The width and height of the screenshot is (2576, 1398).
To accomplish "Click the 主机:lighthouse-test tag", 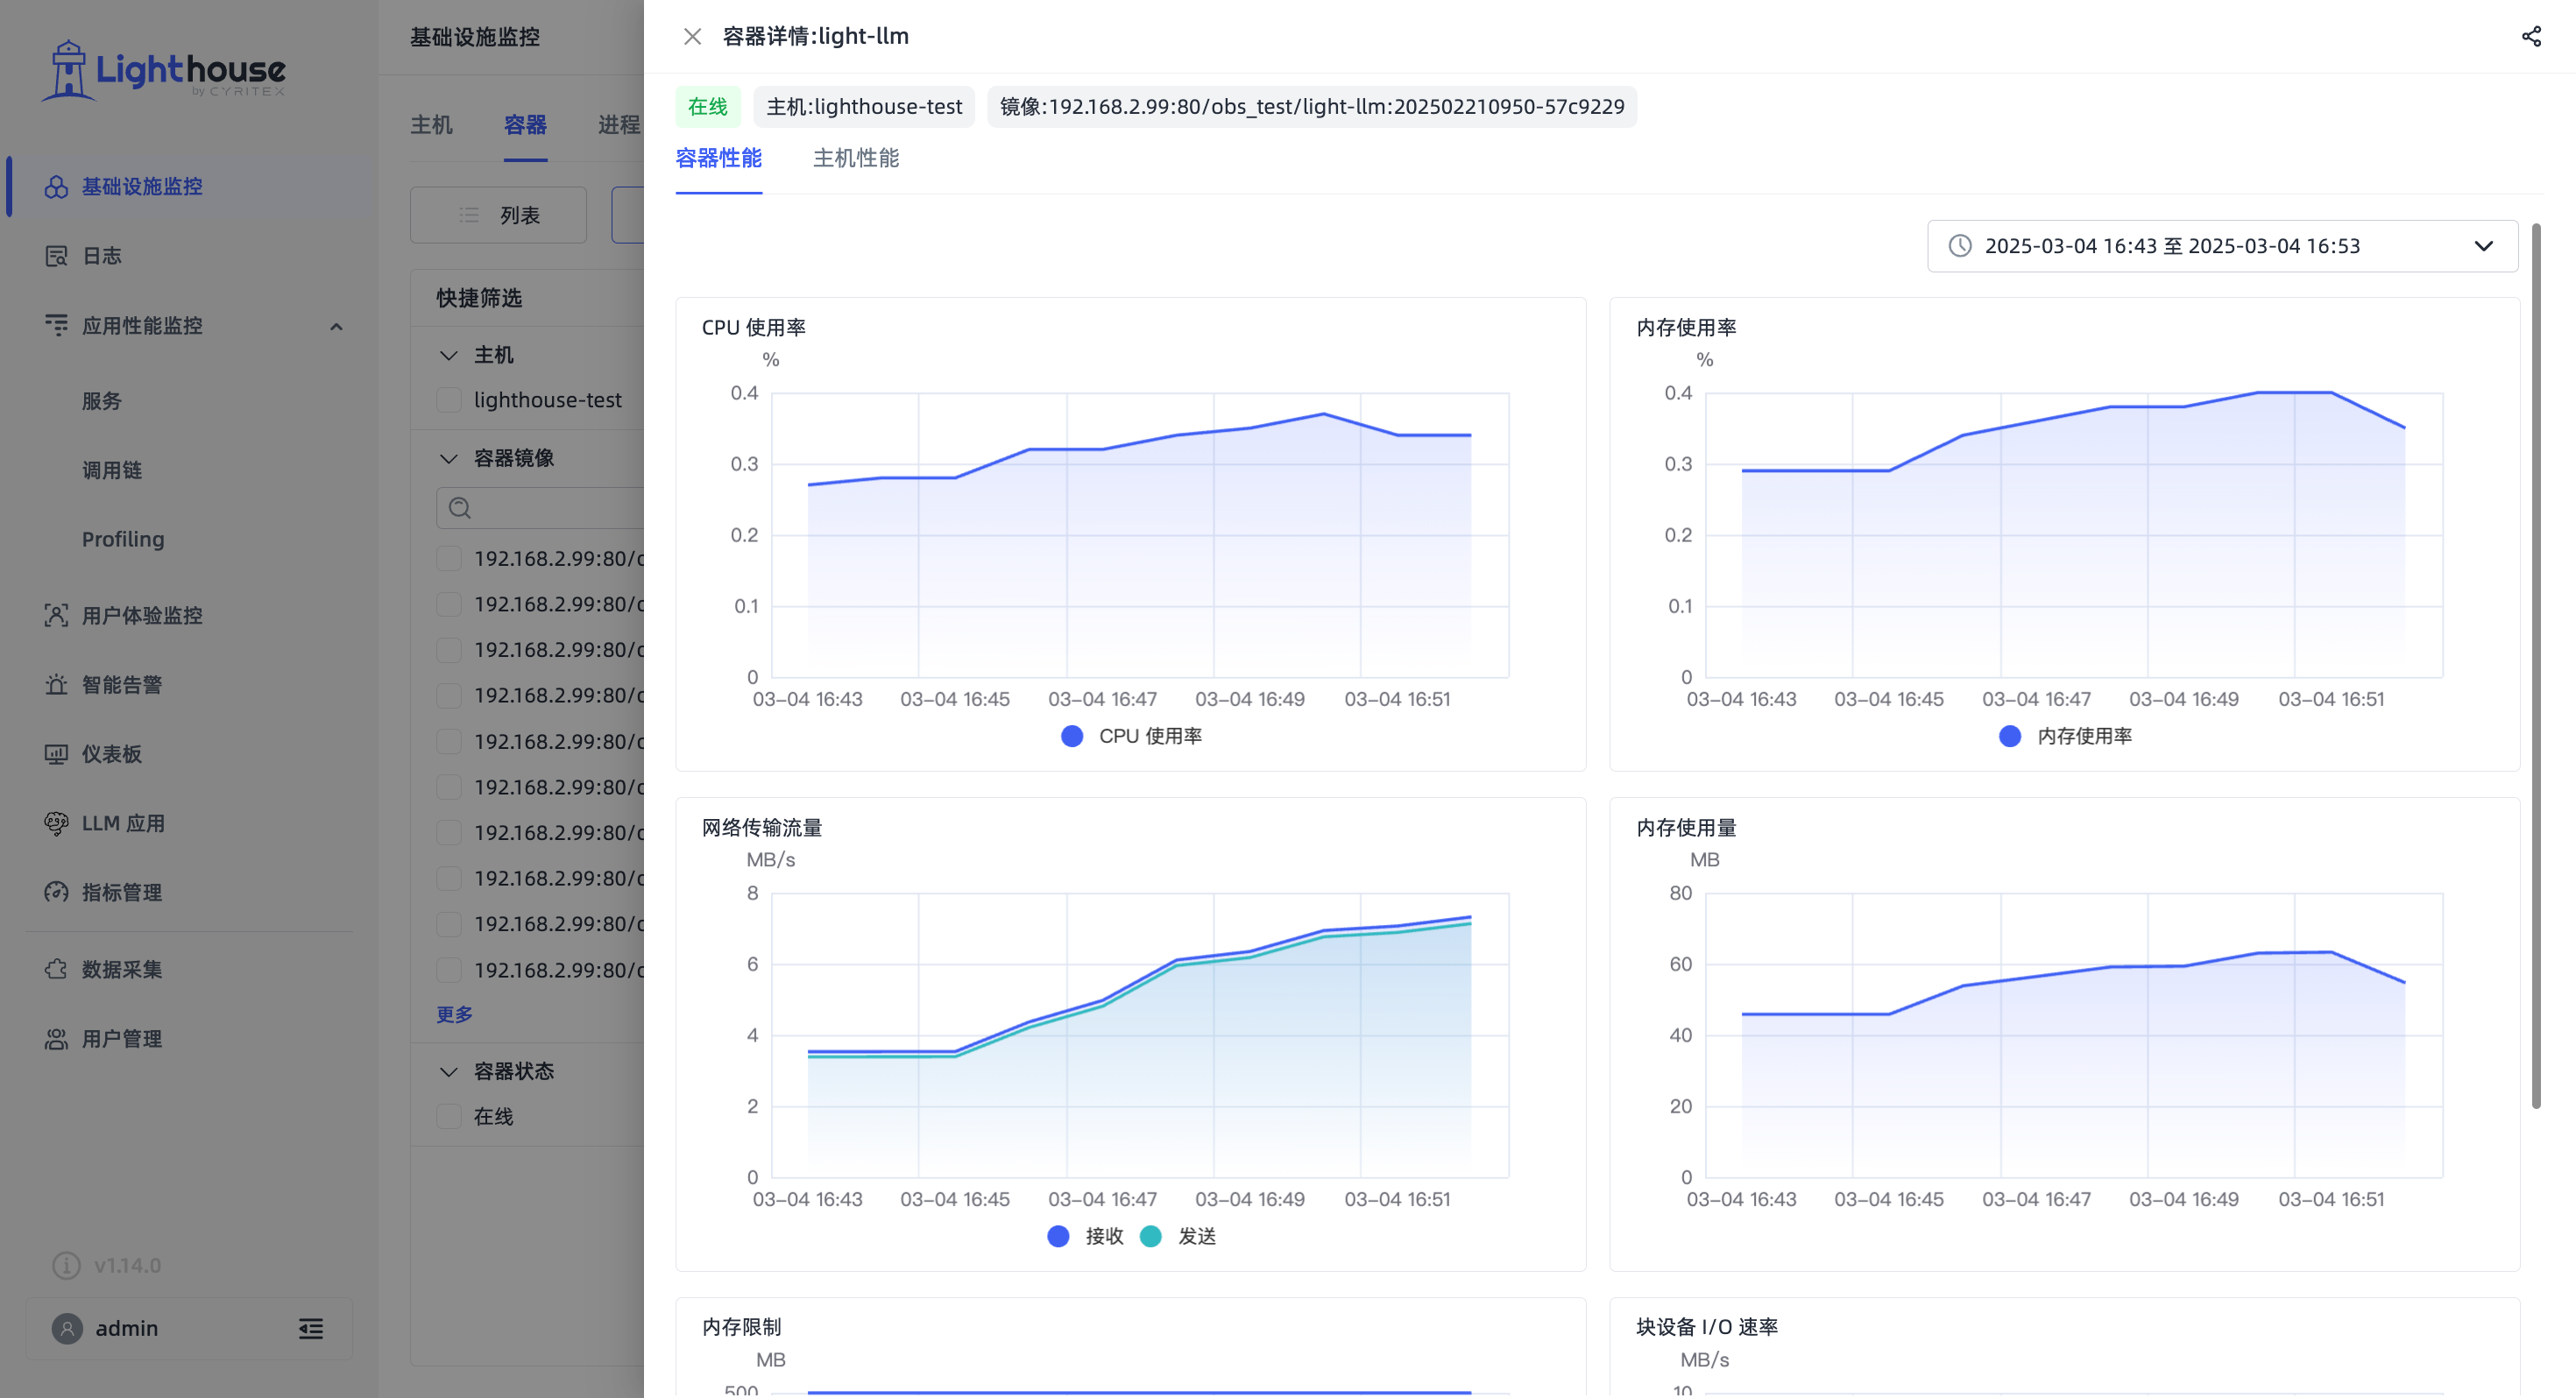I will click(864, 107).
